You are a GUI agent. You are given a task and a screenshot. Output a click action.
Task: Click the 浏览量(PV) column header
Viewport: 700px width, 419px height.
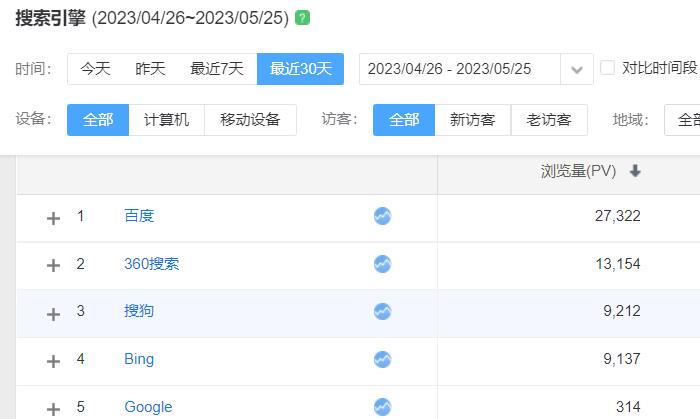(x=578, y=171)
